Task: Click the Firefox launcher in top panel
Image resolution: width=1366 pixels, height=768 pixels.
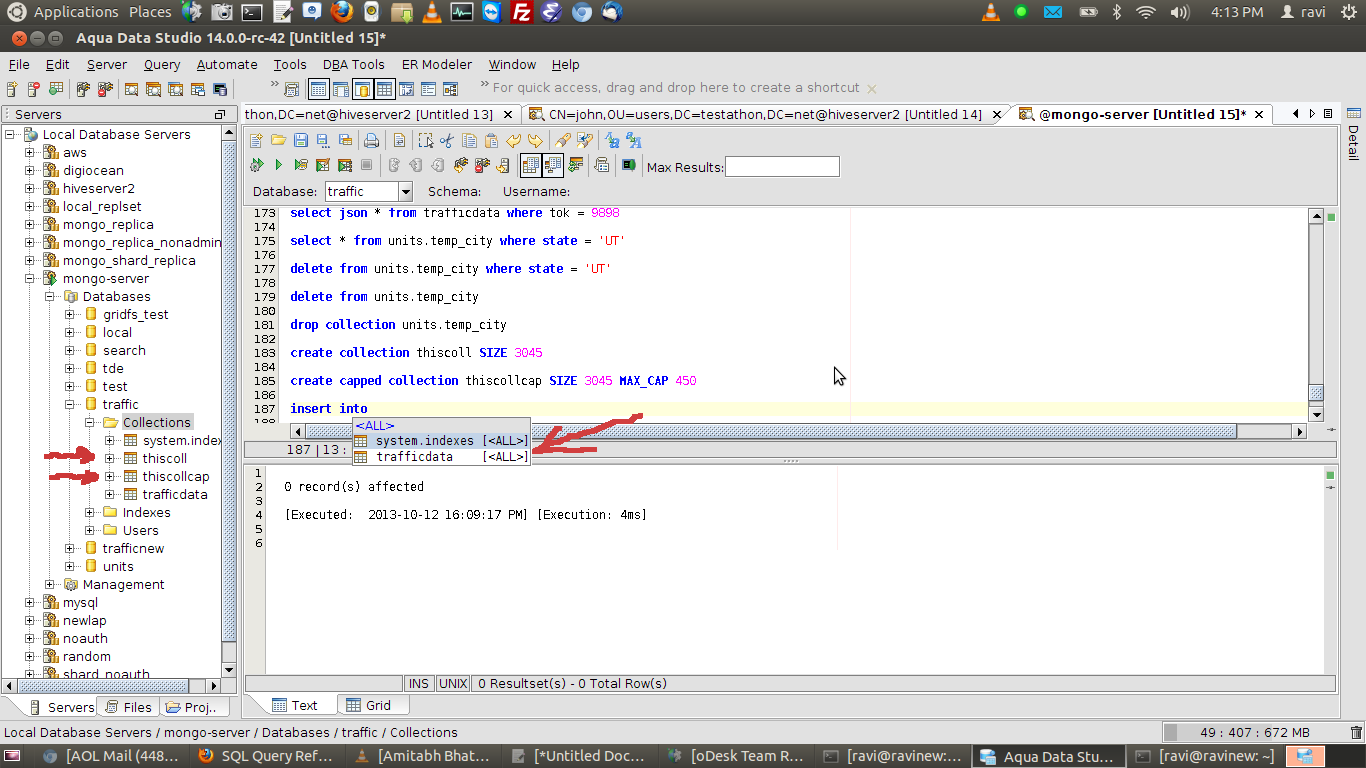Action: tap(342, 12)
